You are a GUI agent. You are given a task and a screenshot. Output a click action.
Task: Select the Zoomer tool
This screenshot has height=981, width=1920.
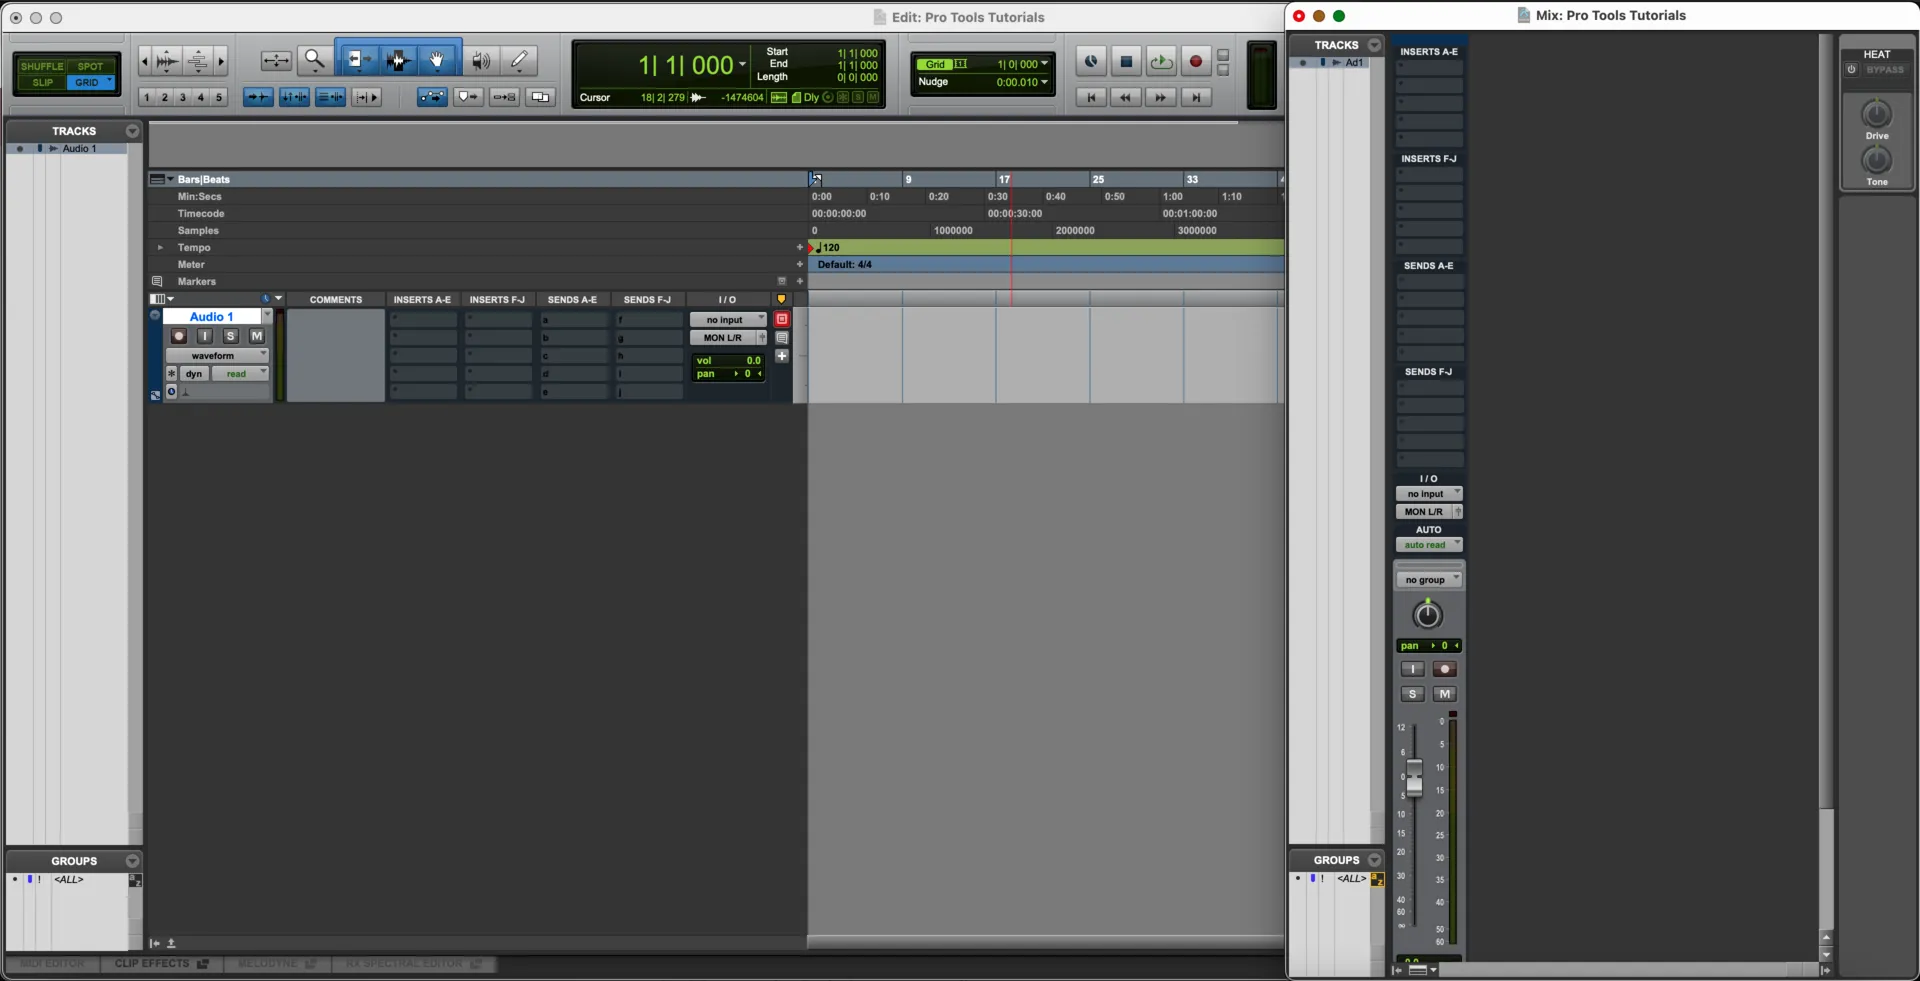pyautogui.click(x=315, y=60)
